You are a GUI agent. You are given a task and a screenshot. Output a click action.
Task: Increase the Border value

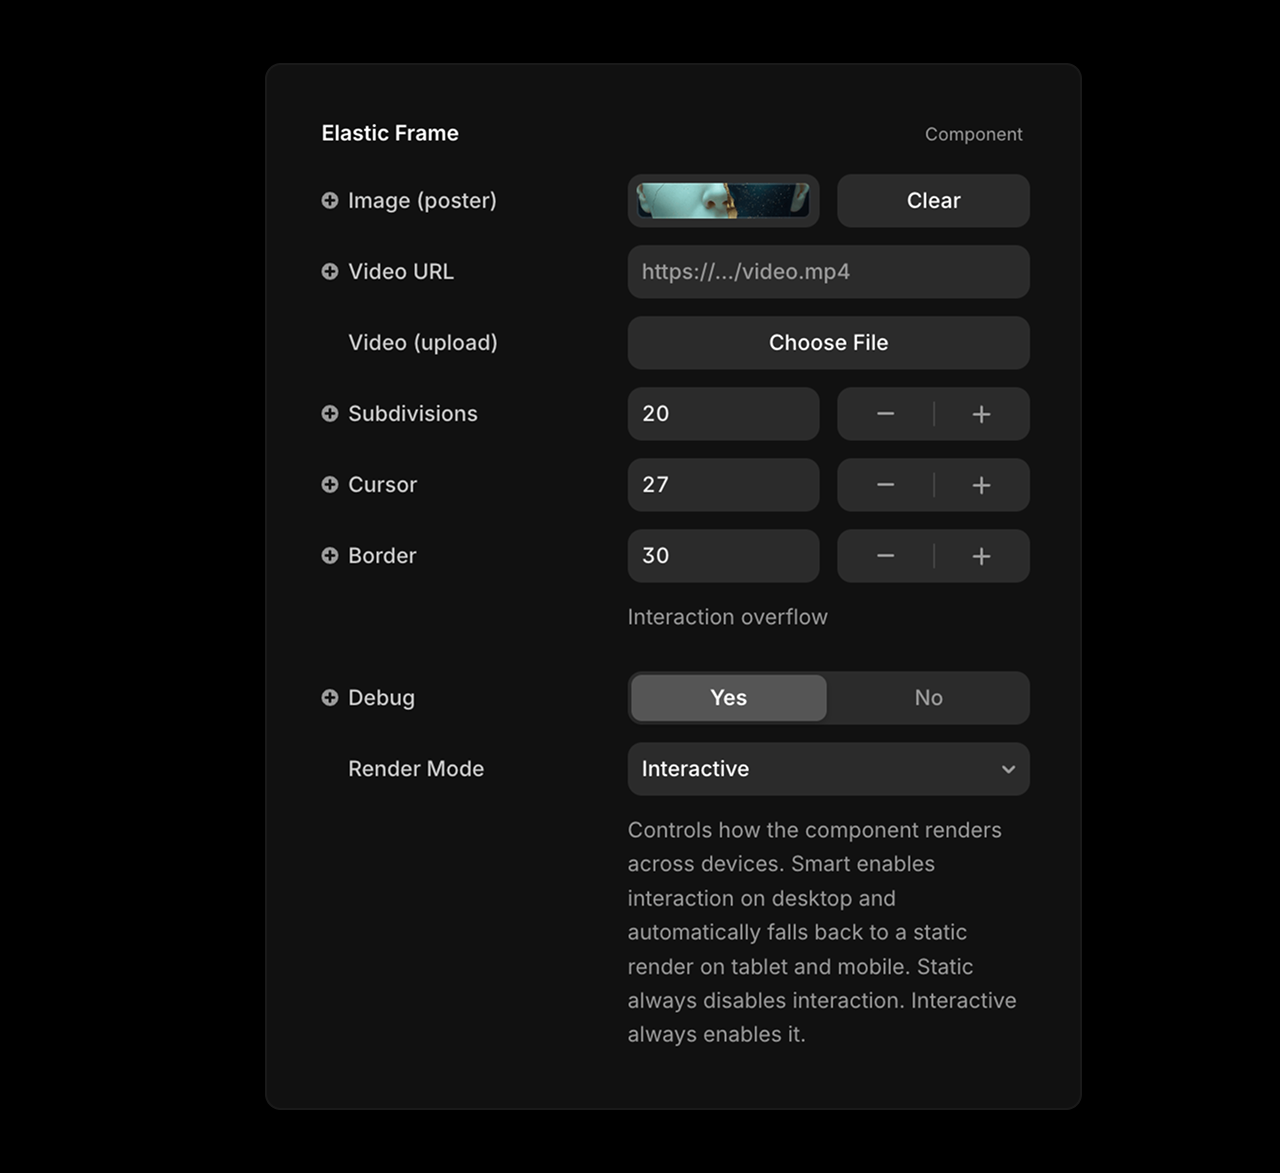click(981, 556)
